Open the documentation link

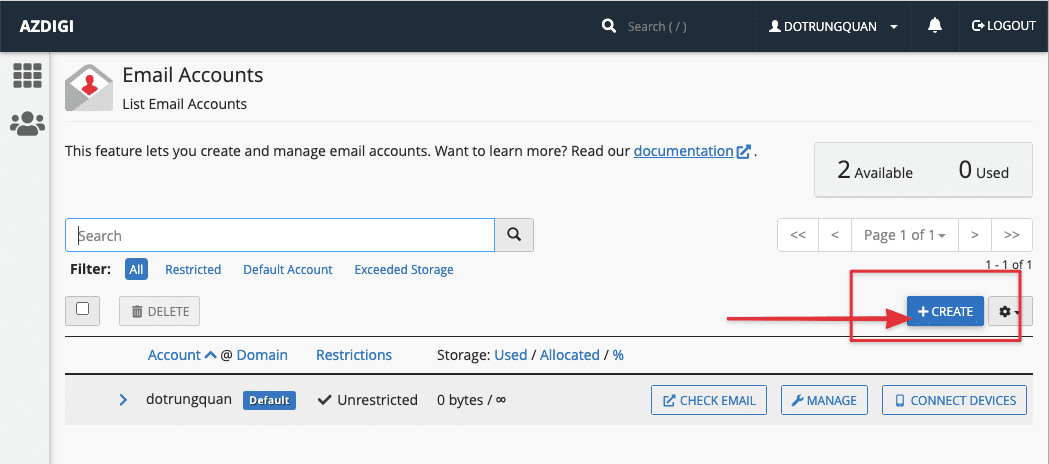coord(684,151)
